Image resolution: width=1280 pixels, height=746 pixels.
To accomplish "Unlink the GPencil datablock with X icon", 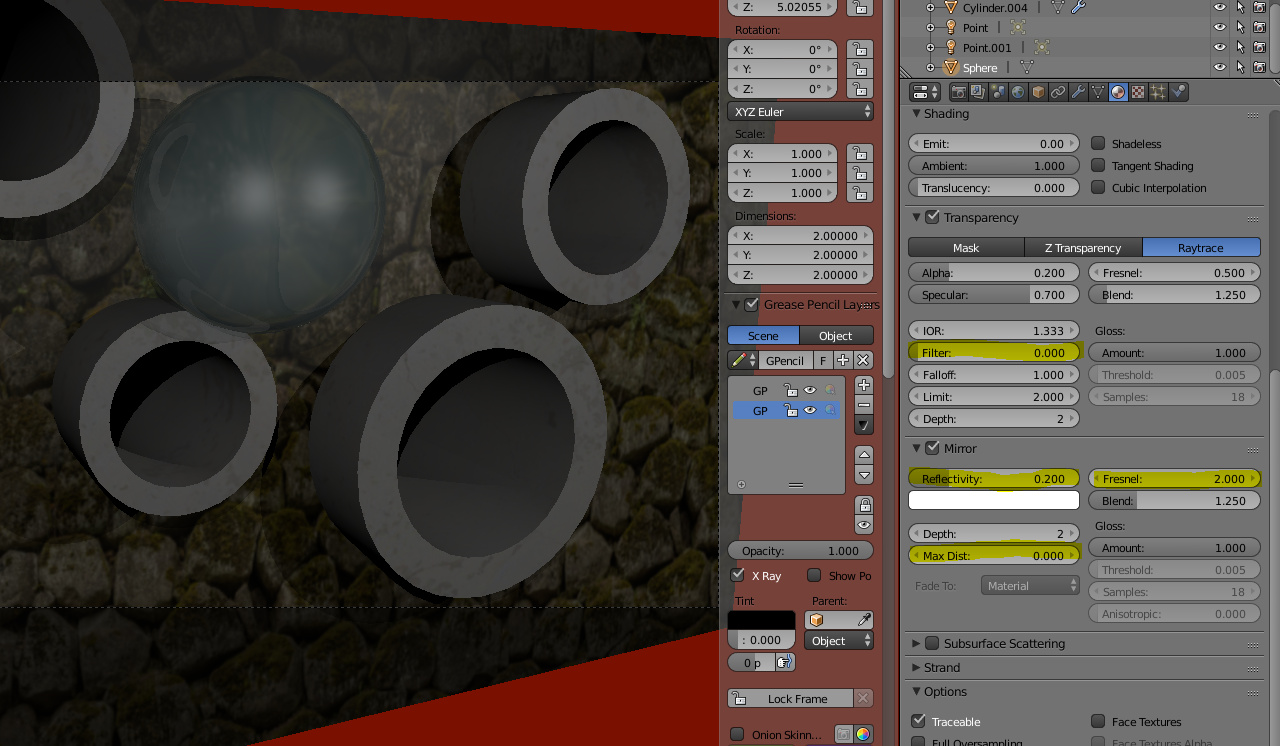I will [864, 360].
